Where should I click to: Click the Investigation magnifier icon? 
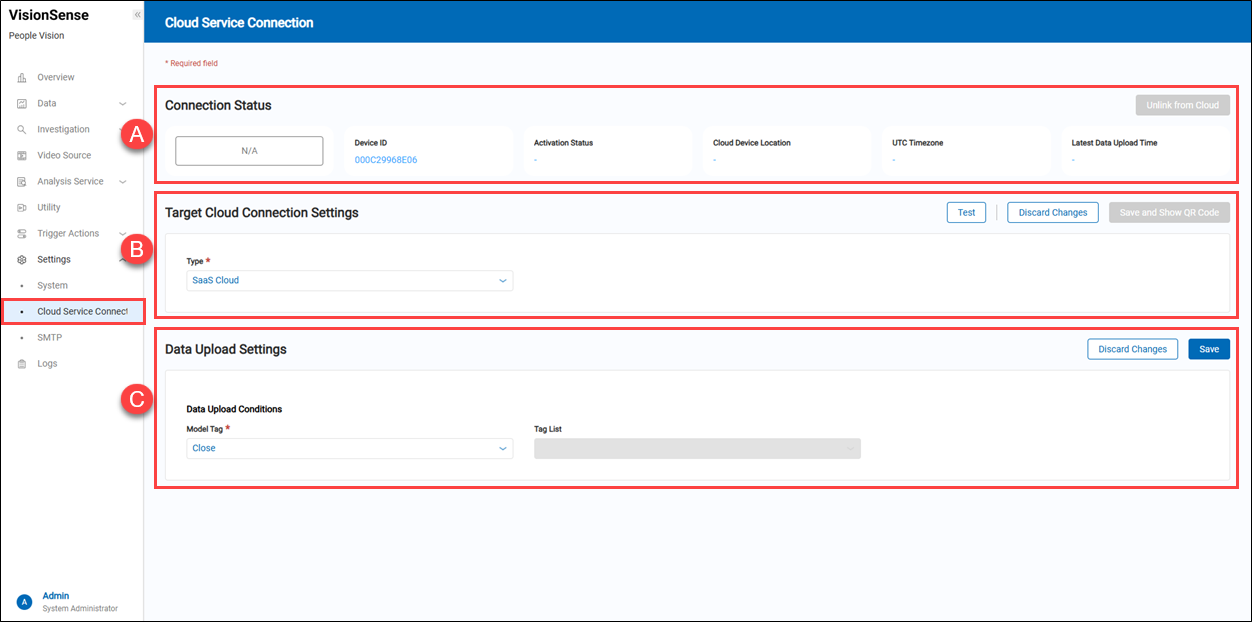pos(22,130)
